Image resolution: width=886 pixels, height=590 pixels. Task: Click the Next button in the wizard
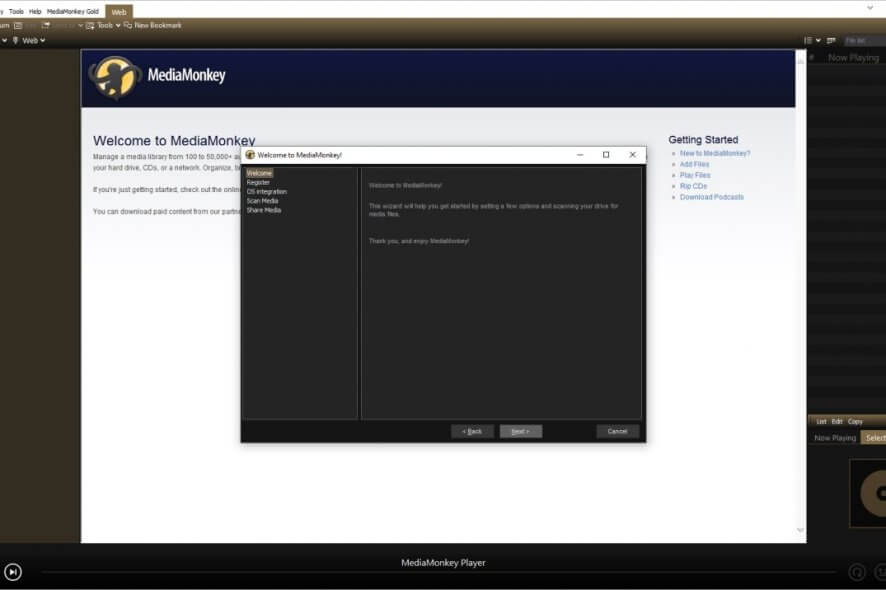pyautogui.click(x=520, y=431)
